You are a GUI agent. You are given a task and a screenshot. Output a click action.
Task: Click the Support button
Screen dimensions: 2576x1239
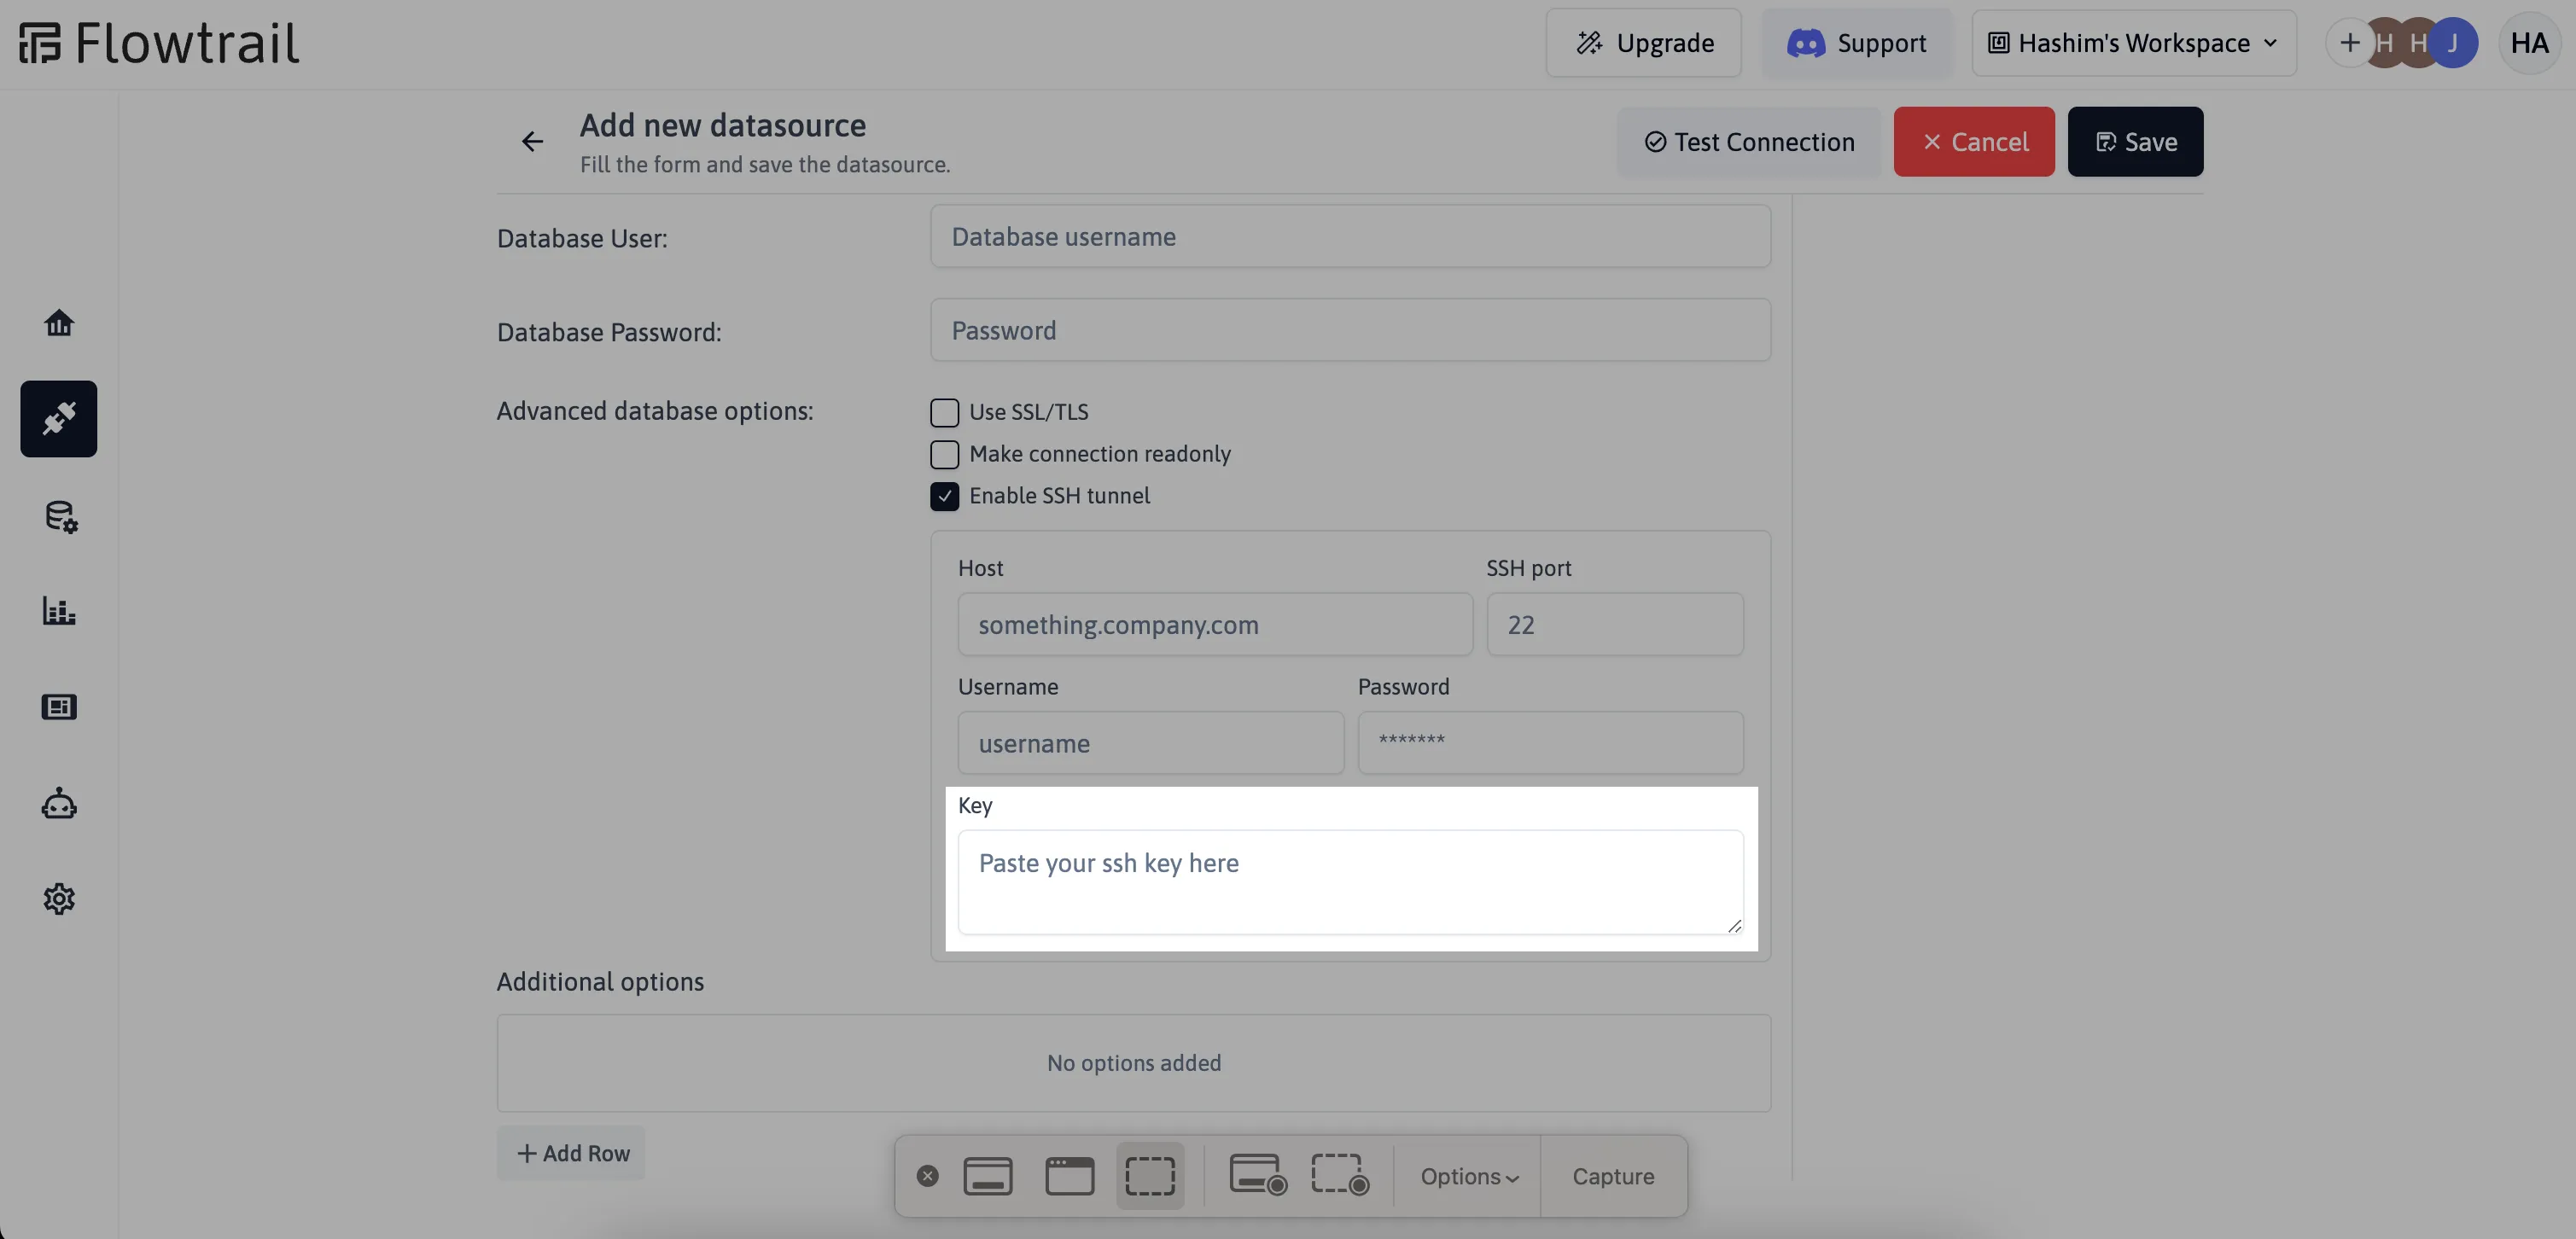tap(1856, 43)
